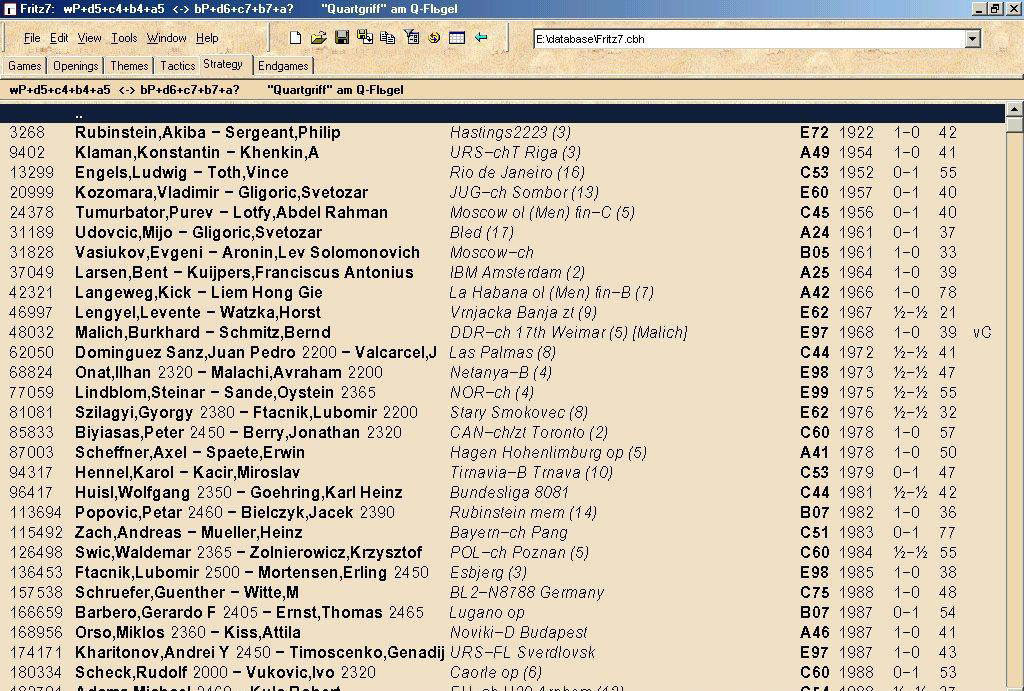Screen dimensions: 1024x691
Task: Click the round yellow toolbar icon
Action: 434,38
